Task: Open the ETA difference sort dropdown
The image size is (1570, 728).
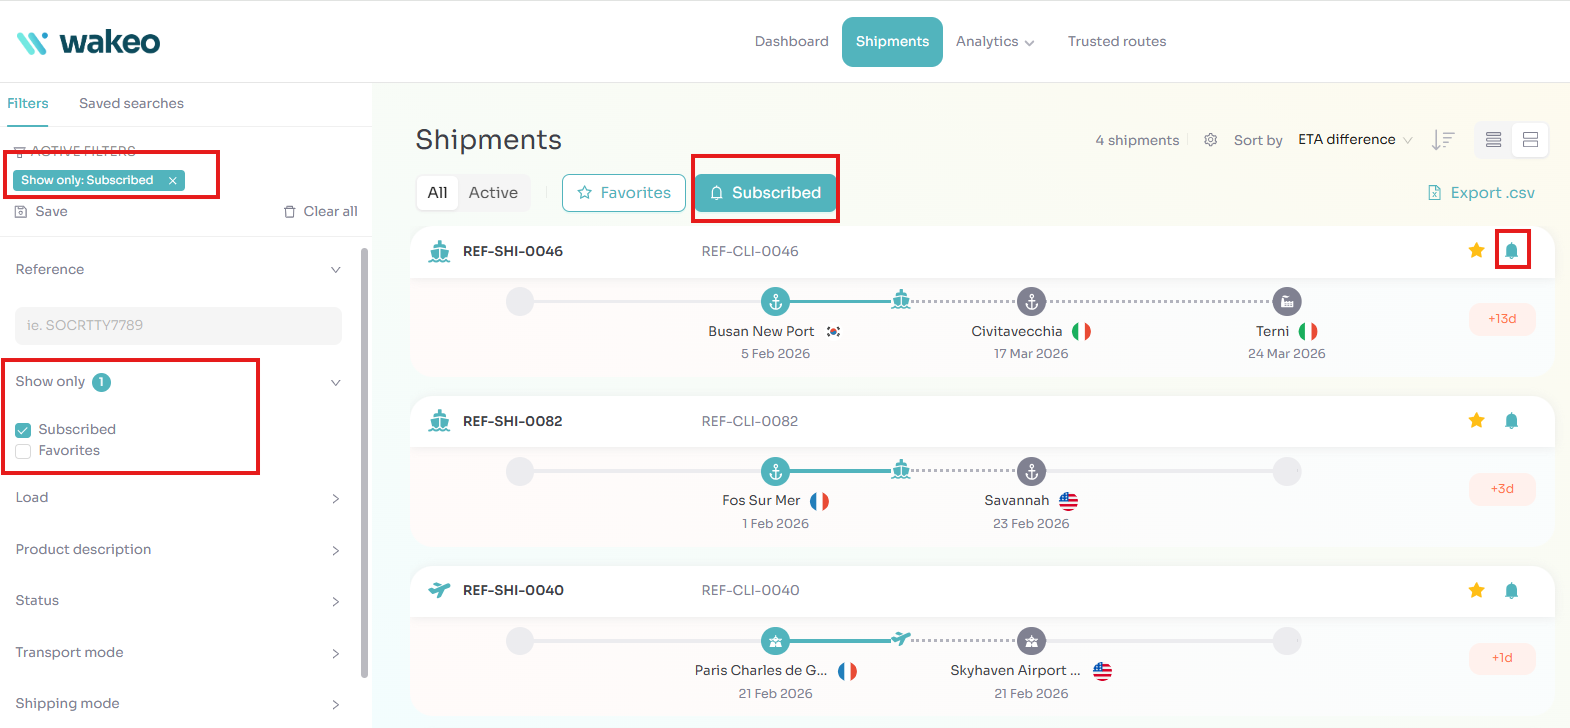Action: click(x=1355, y=140)
